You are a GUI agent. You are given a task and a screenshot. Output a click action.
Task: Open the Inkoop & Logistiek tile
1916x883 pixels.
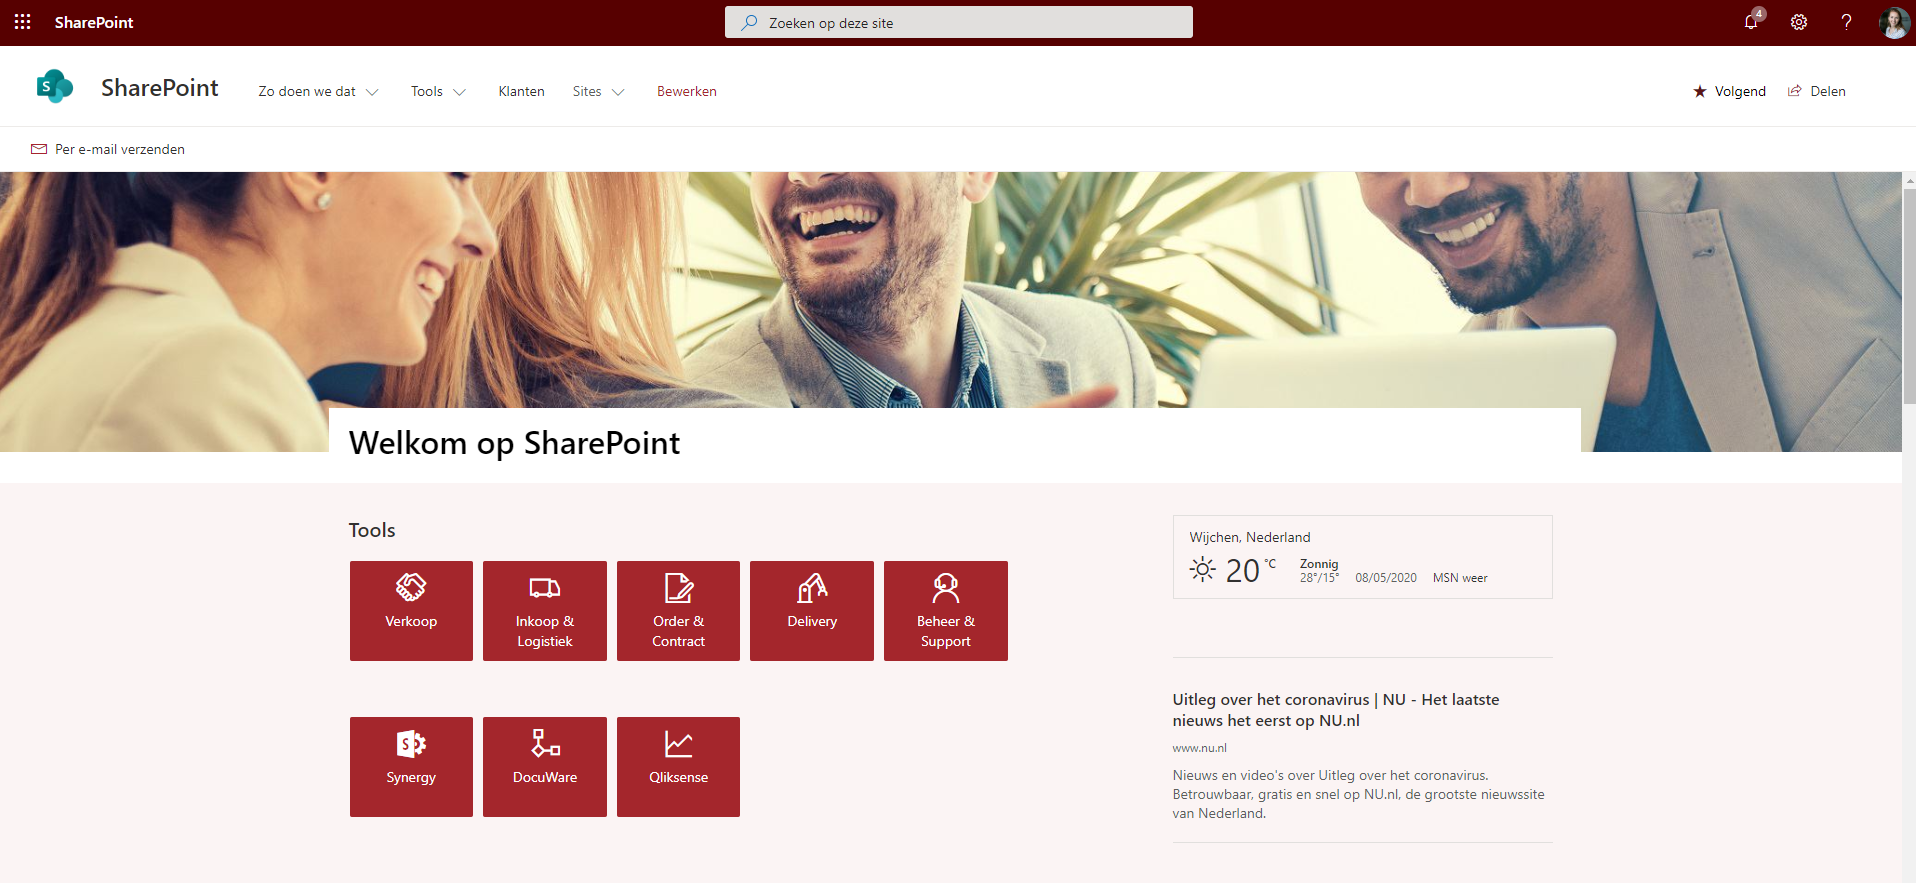click(x=545, y=610)
